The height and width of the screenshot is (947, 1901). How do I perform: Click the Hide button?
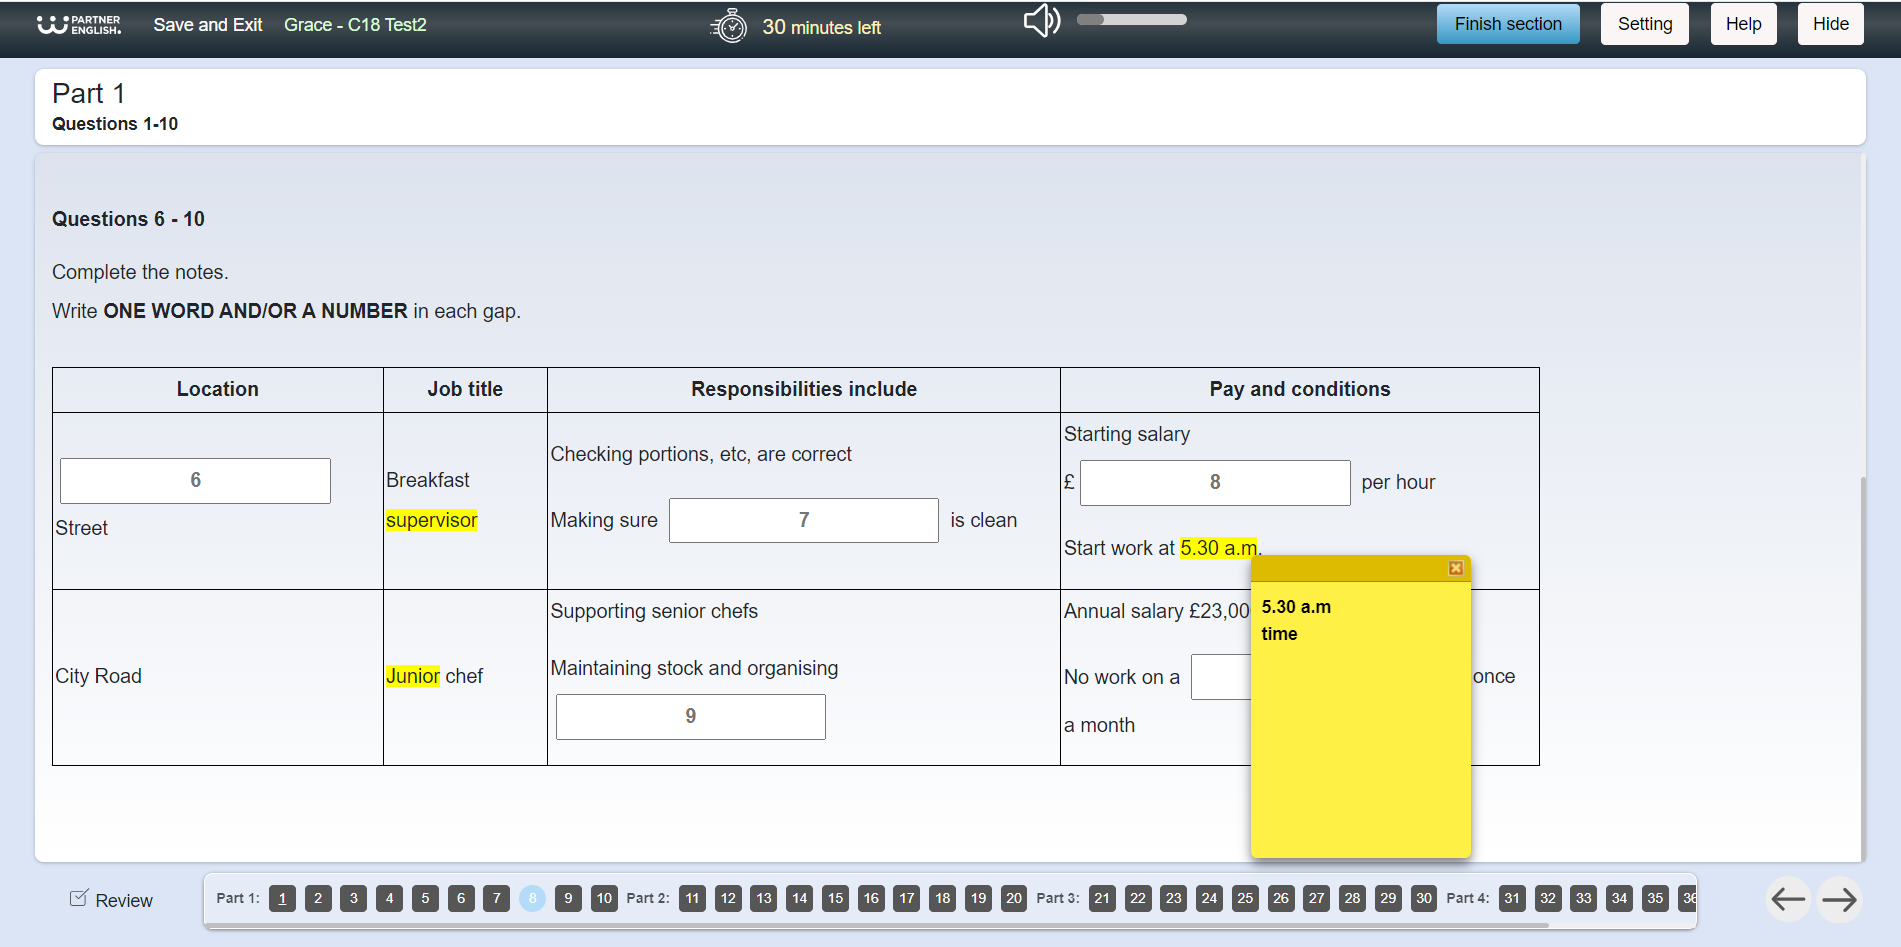[x=1830, y=24]
